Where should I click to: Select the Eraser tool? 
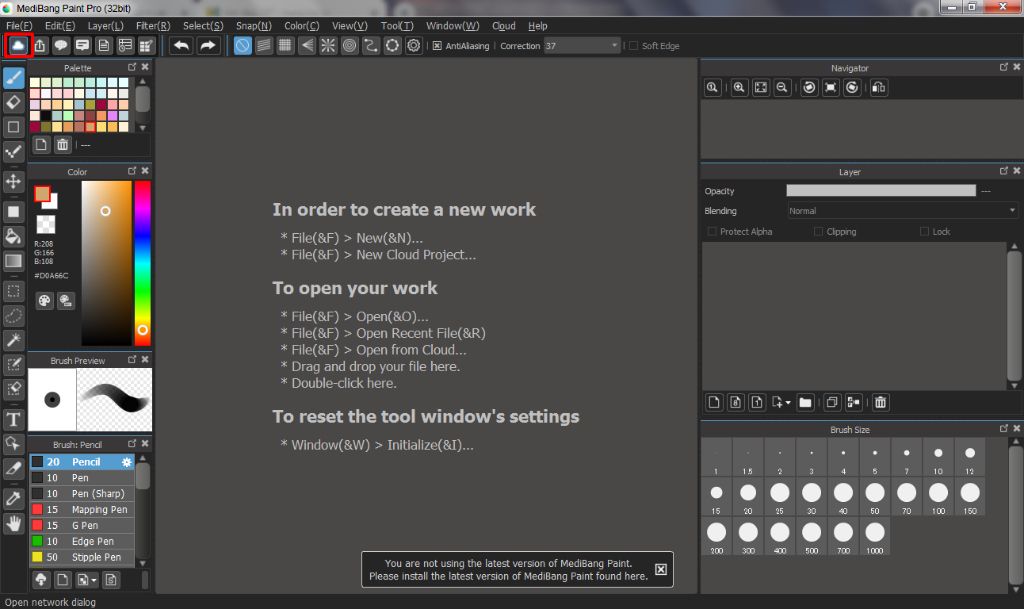tap(14, 102)
